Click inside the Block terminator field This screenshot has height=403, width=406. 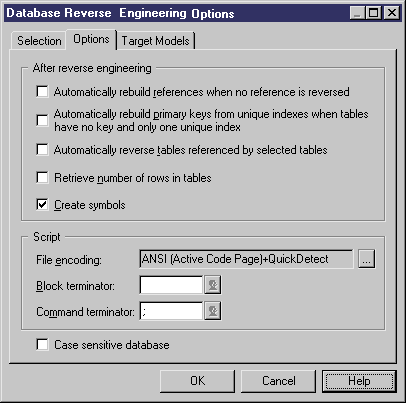click(x=171, y=285)
